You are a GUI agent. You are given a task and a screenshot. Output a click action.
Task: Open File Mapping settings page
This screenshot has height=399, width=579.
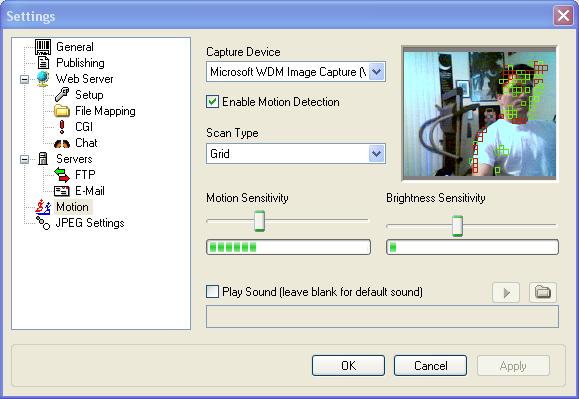[105, 111]
